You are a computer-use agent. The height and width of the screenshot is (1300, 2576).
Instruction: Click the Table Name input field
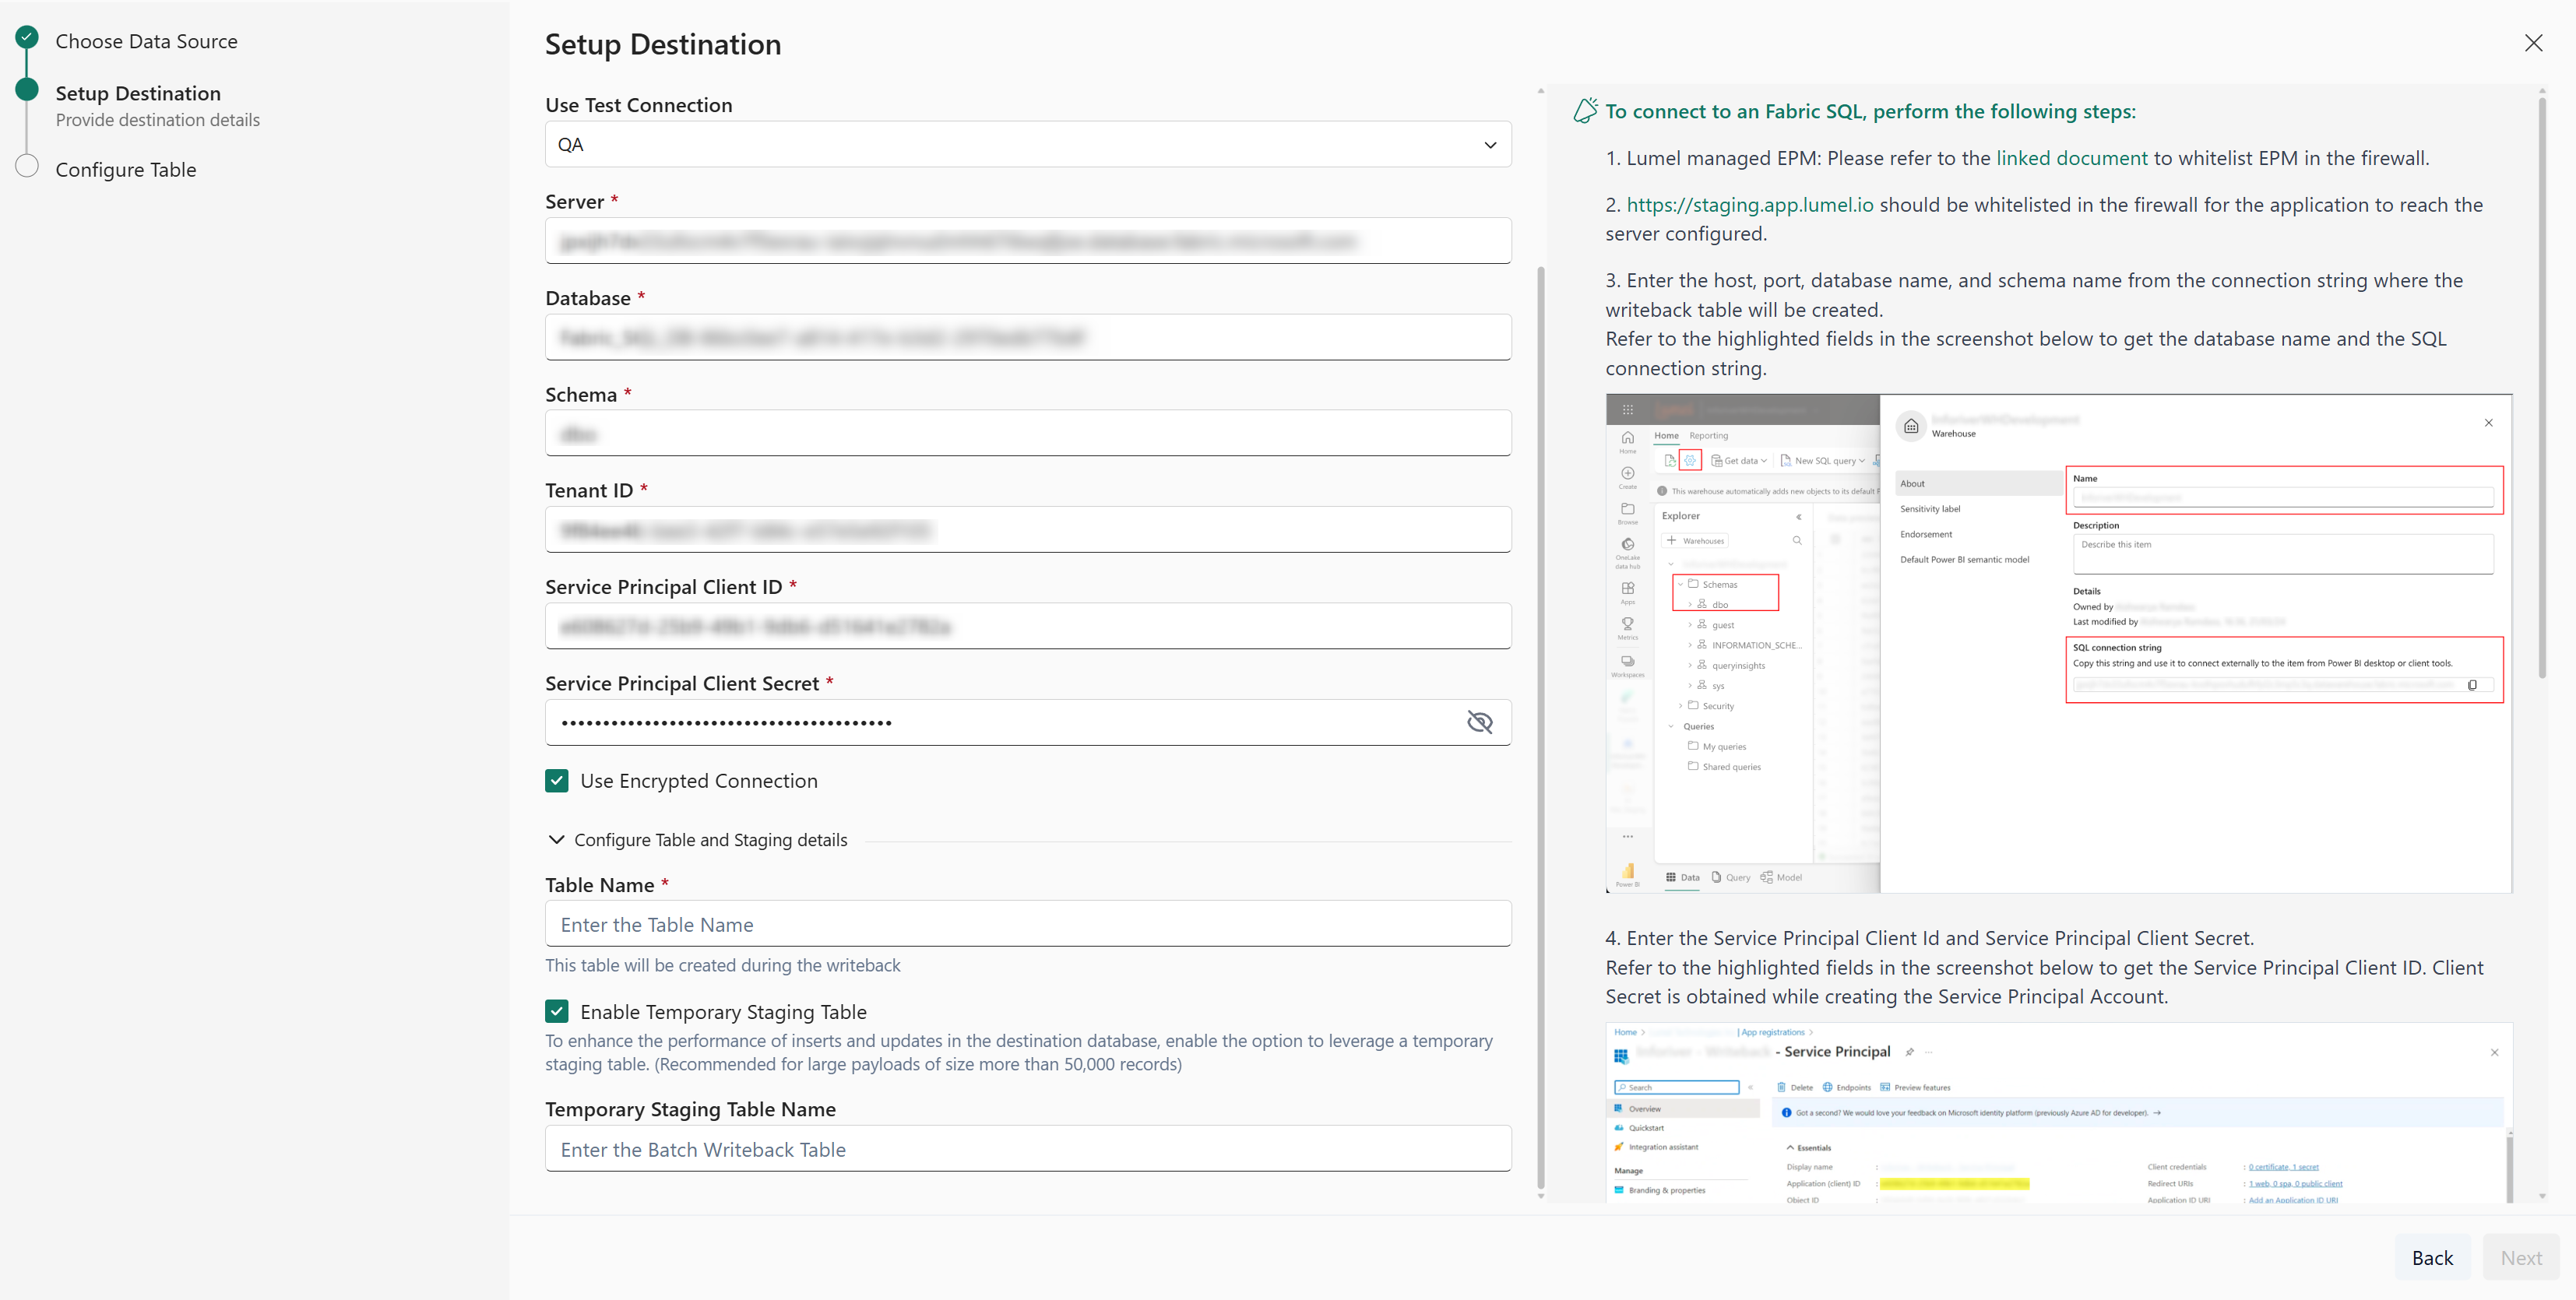(1026, 924)
